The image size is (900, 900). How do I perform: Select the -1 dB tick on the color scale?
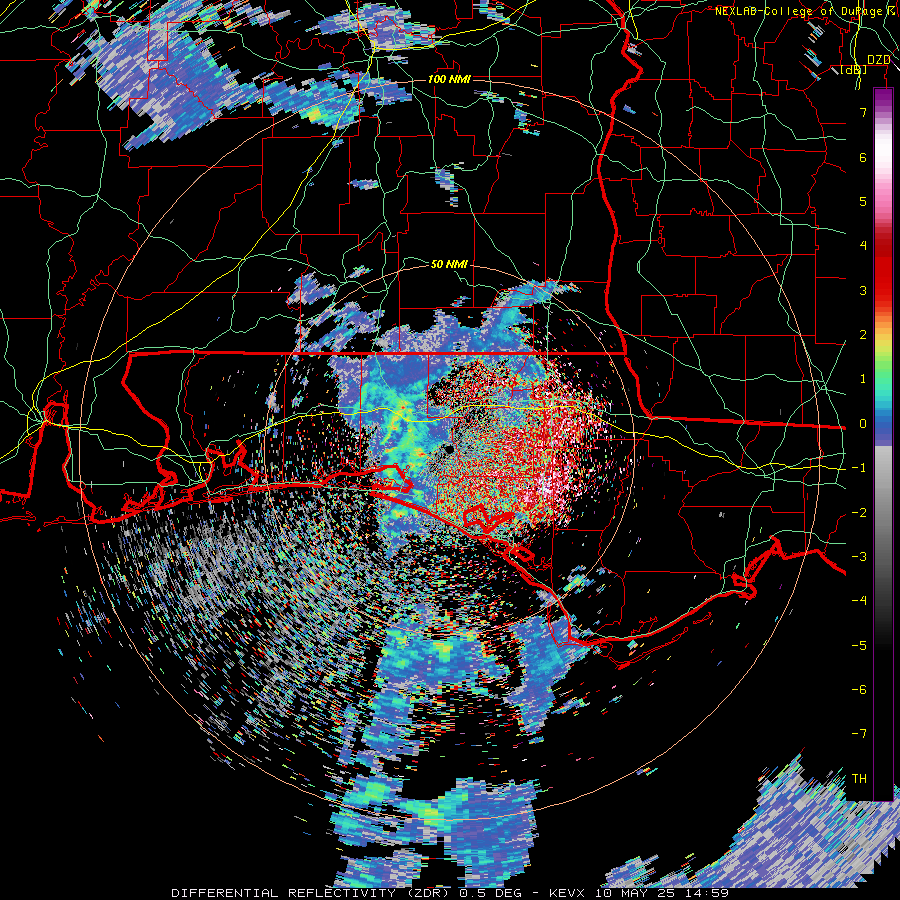[x=859, y=468]
